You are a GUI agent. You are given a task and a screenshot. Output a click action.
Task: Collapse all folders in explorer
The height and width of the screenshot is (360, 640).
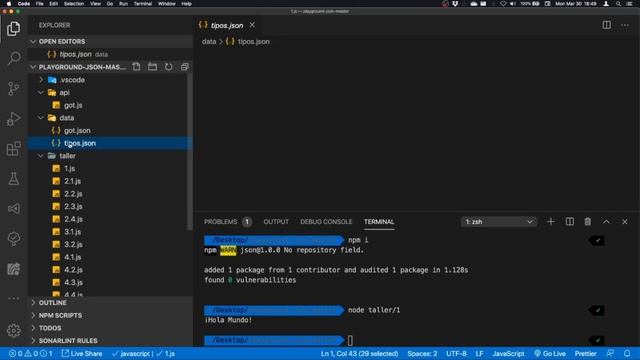(x=184, y=67)
